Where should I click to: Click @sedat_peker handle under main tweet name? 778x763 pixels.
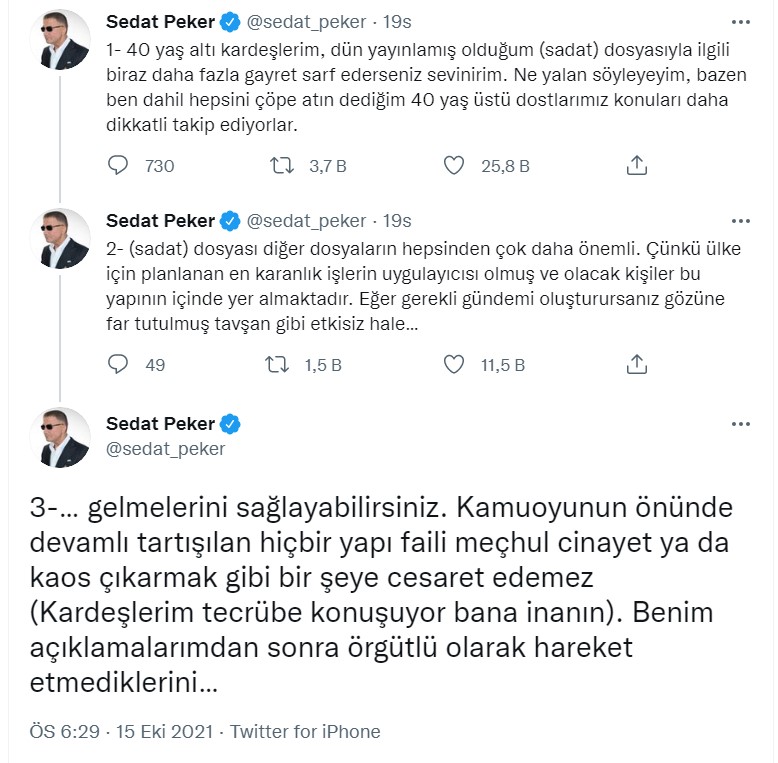tap(165, 449)
